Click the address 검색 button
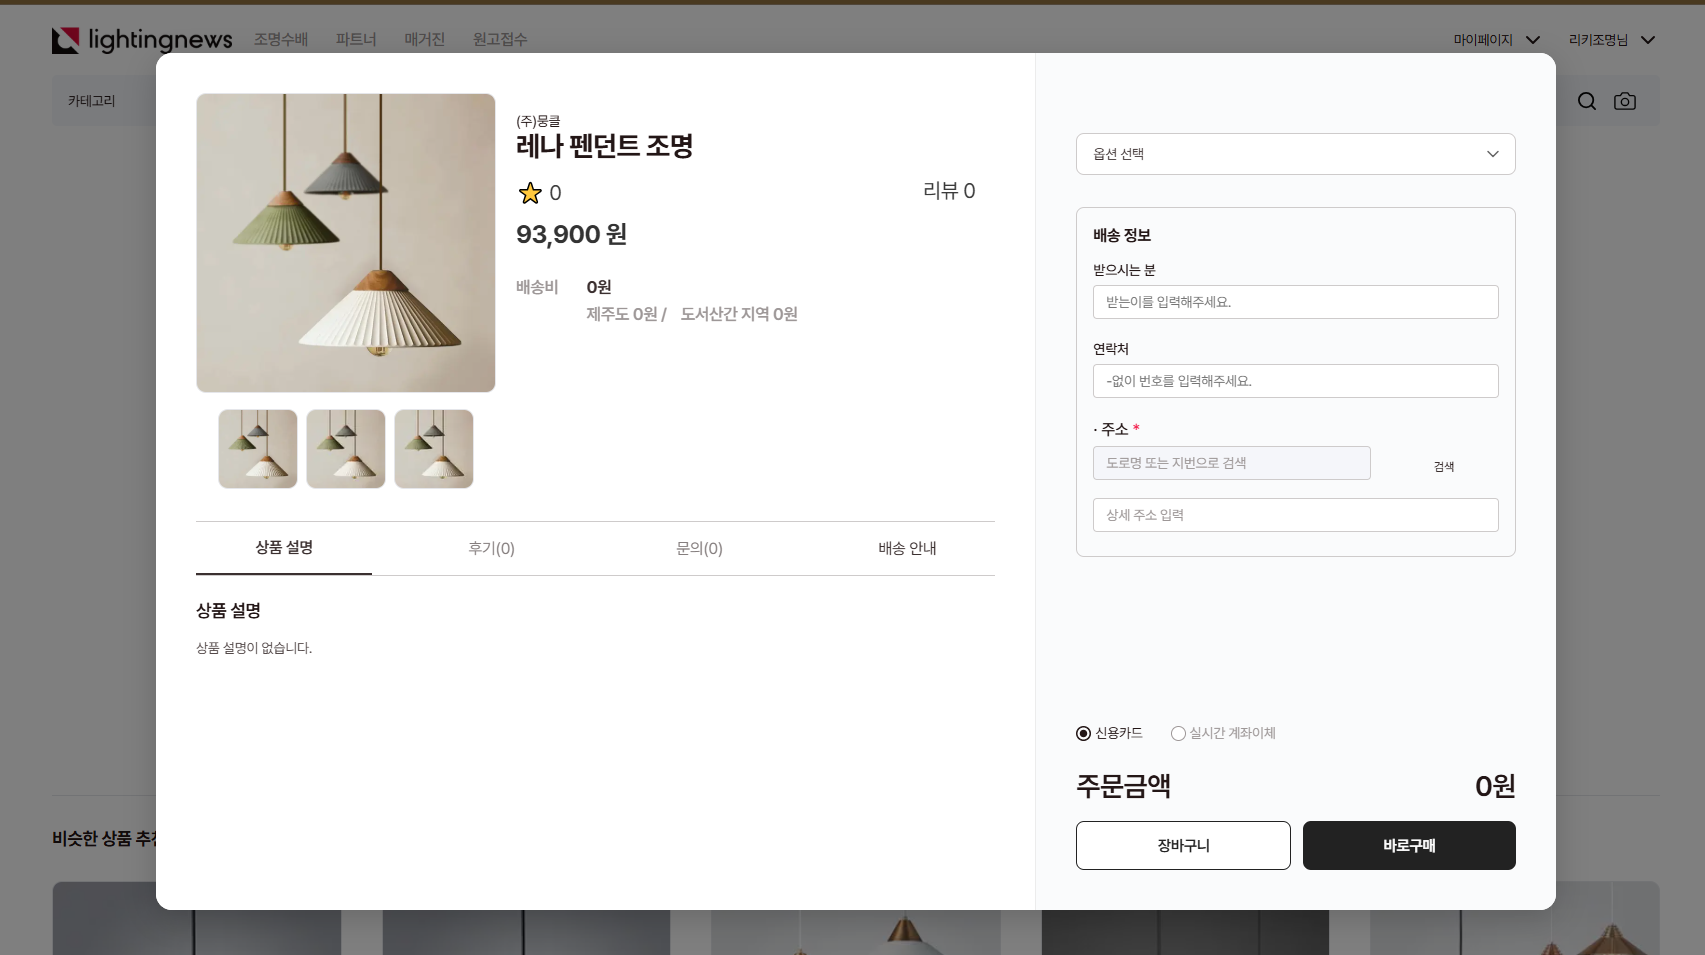This screenshot has height=955, width=1705. 1443,466
